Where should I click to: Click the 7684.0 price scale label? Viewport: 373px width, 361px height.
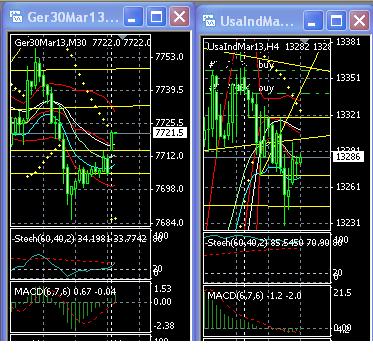coord(169,222)
